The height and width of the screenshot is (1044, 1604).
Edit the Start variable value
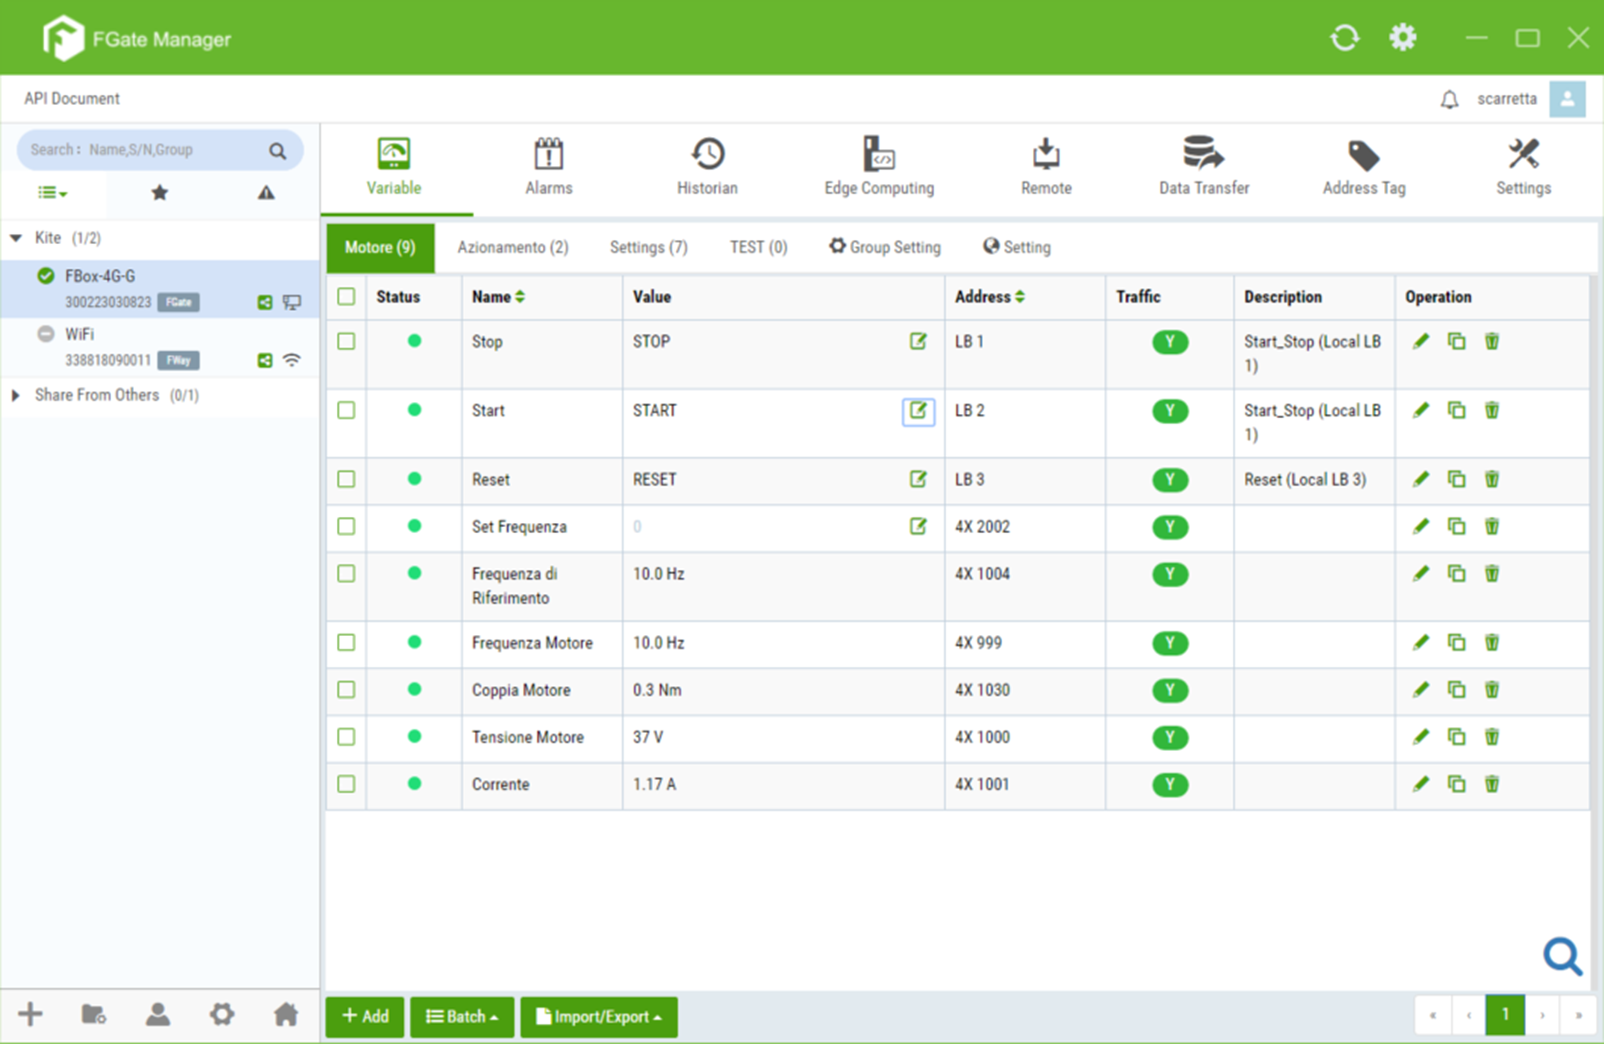918,411
